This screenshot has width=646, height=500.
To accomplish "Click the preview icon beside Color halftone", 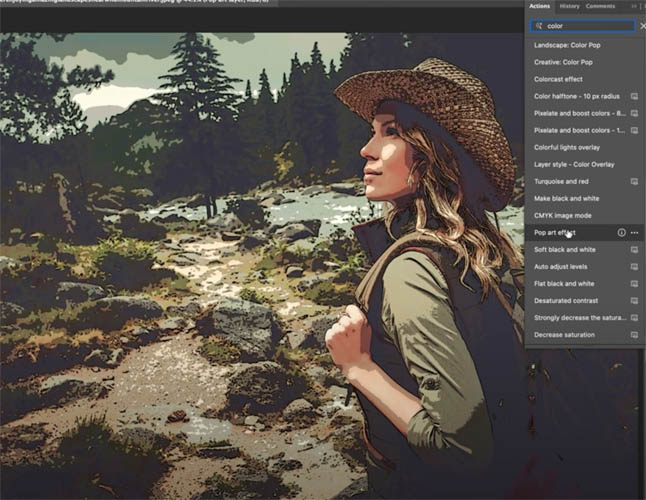I will click(634, 96).
